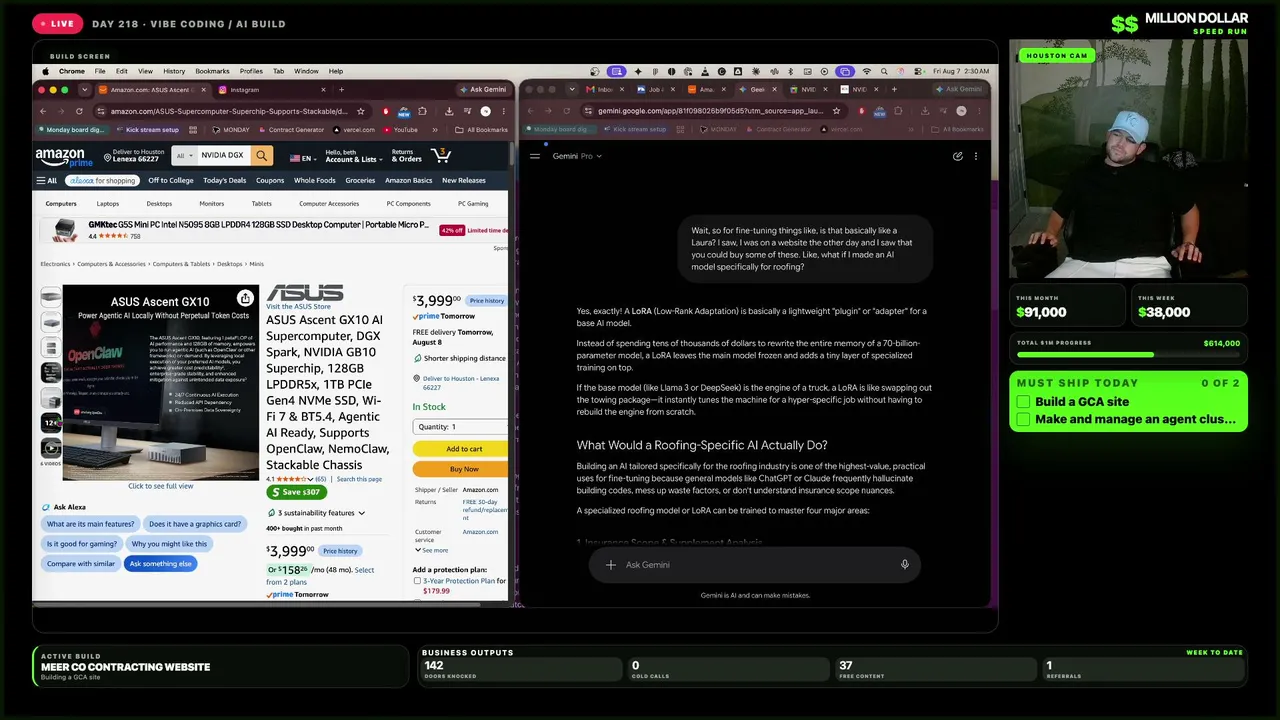Click the Buy Now button
Viewport: 1280px width, 720px height.
click(x=460, y=469)
